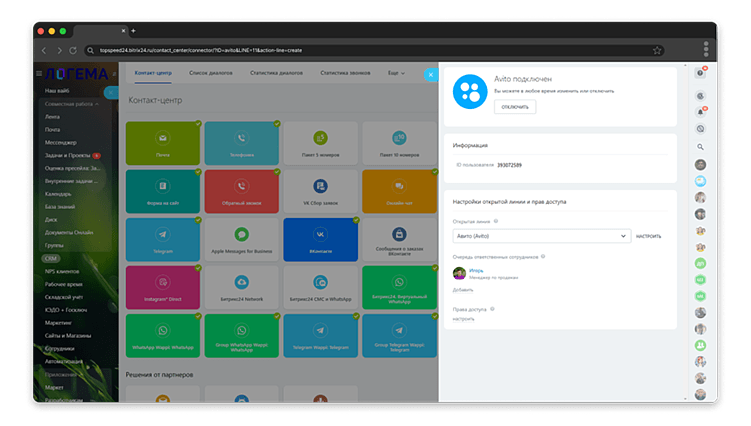Expand the Еще tab menu

396,73
